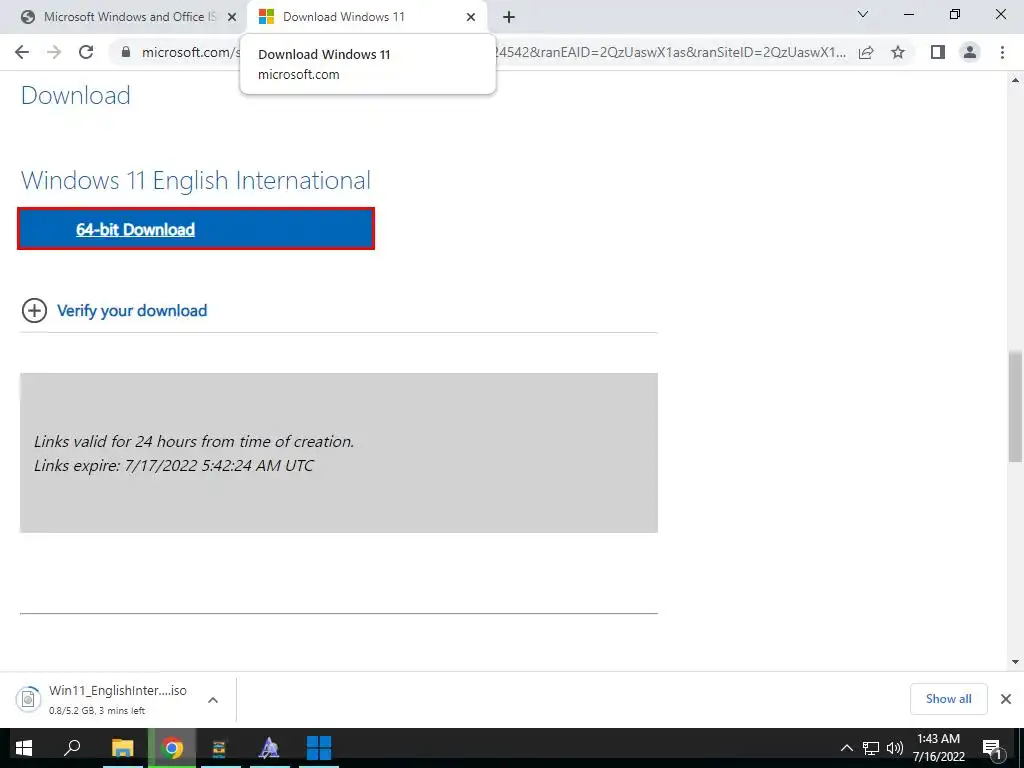Viewport: 1024px width, 768px height.
Task: Open Chrome side panel
Action: pyautogui.click(x=938, y=52)
